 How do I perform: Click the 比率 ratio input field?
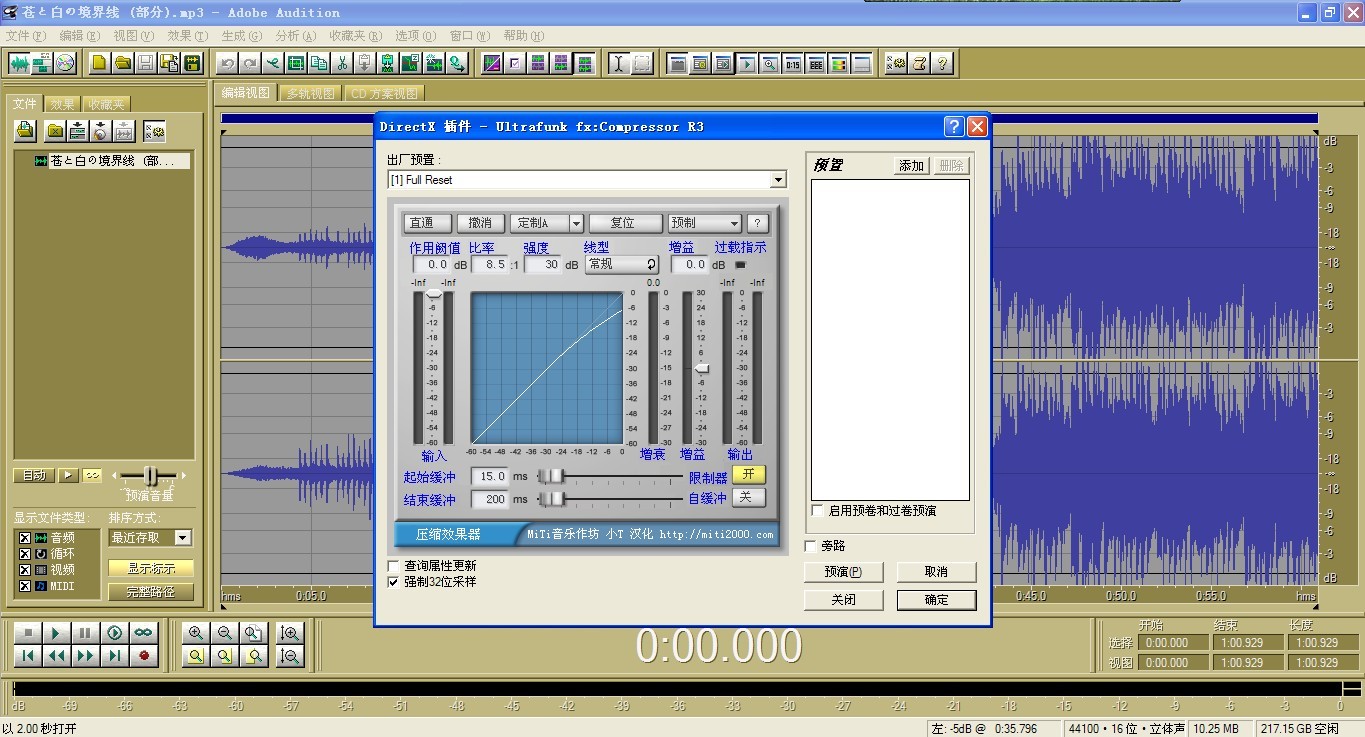tap(489, 265)
